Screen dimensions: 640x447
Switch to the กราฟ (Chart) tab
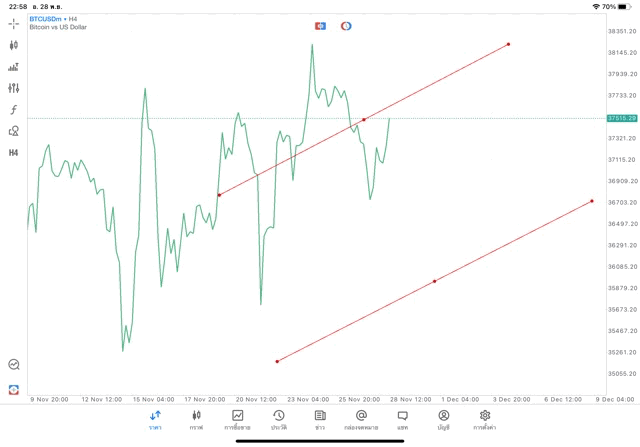(197, 419)
